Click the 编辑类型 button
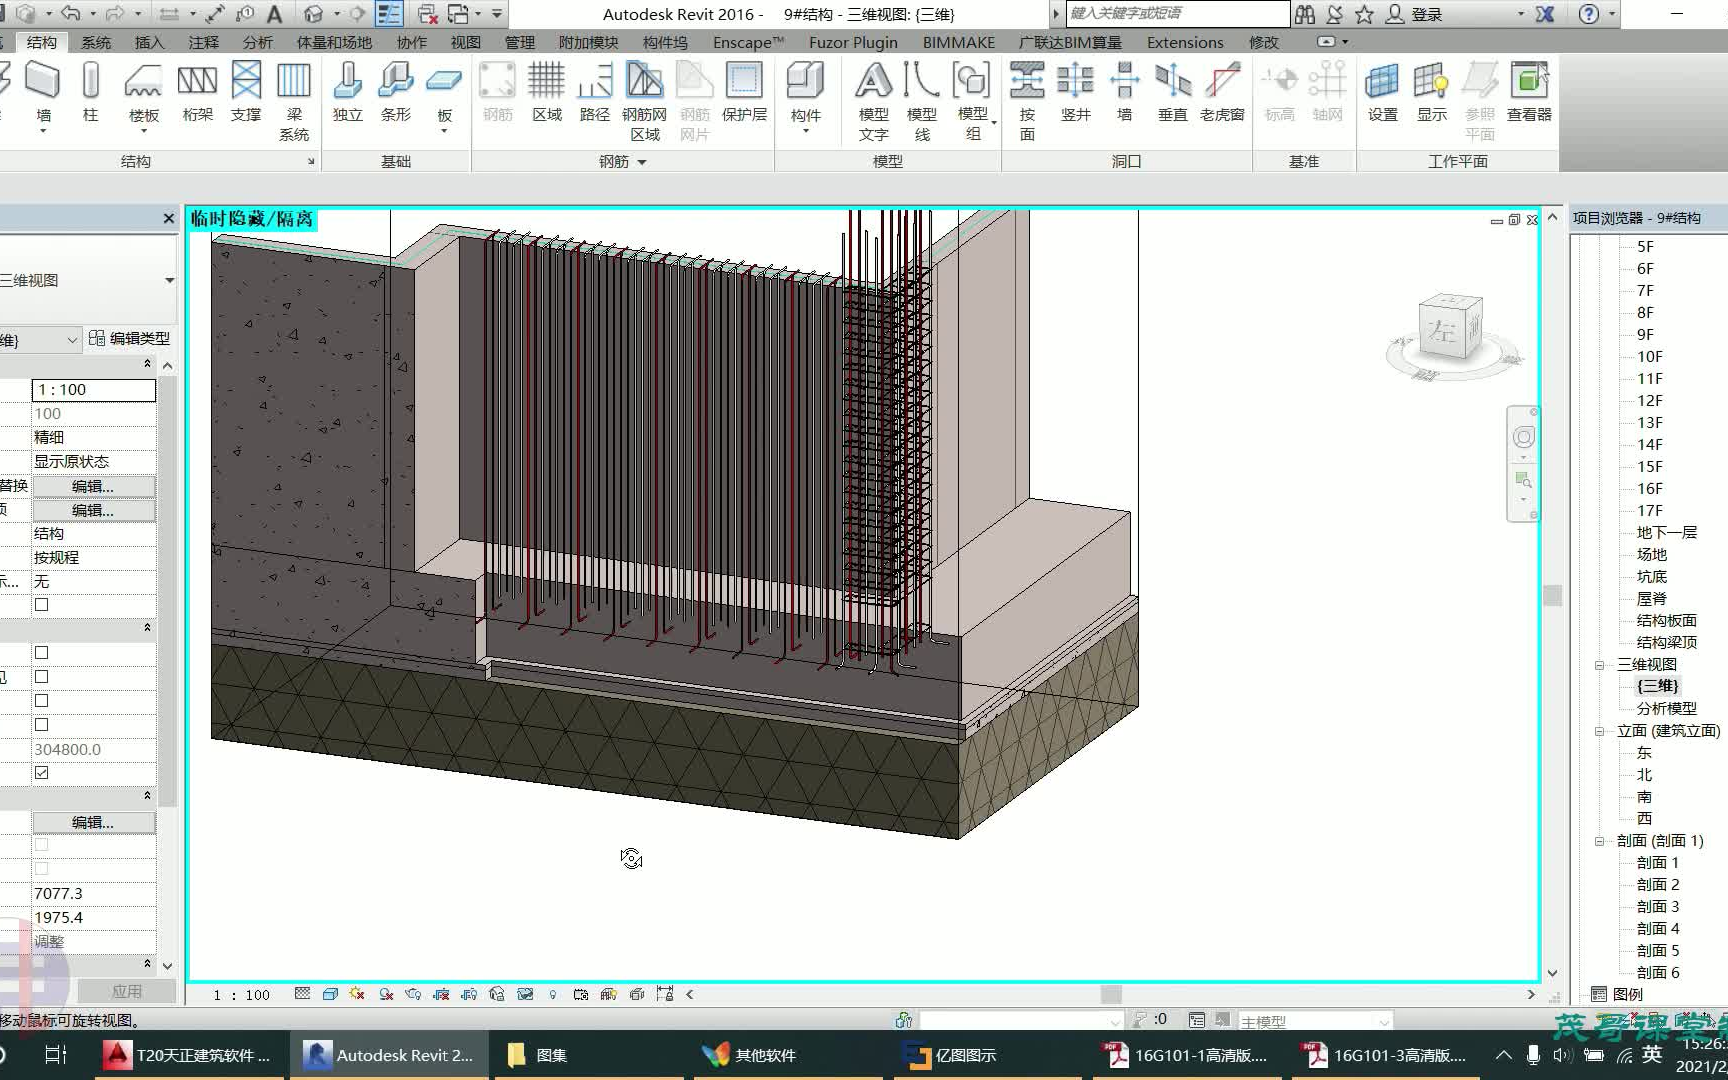 point(129,339)
